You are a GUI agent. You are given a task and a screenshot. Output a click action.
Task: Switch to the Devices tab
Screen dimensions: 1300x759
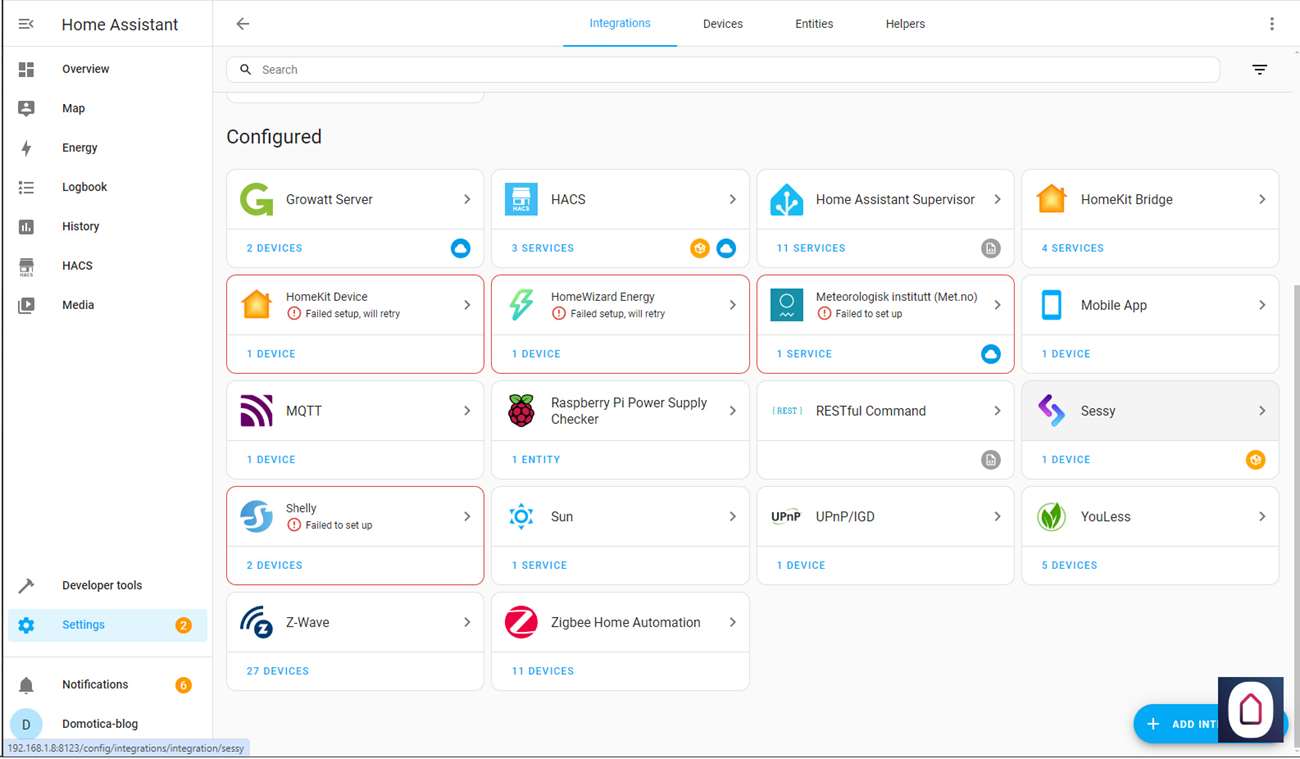point(722,24)
